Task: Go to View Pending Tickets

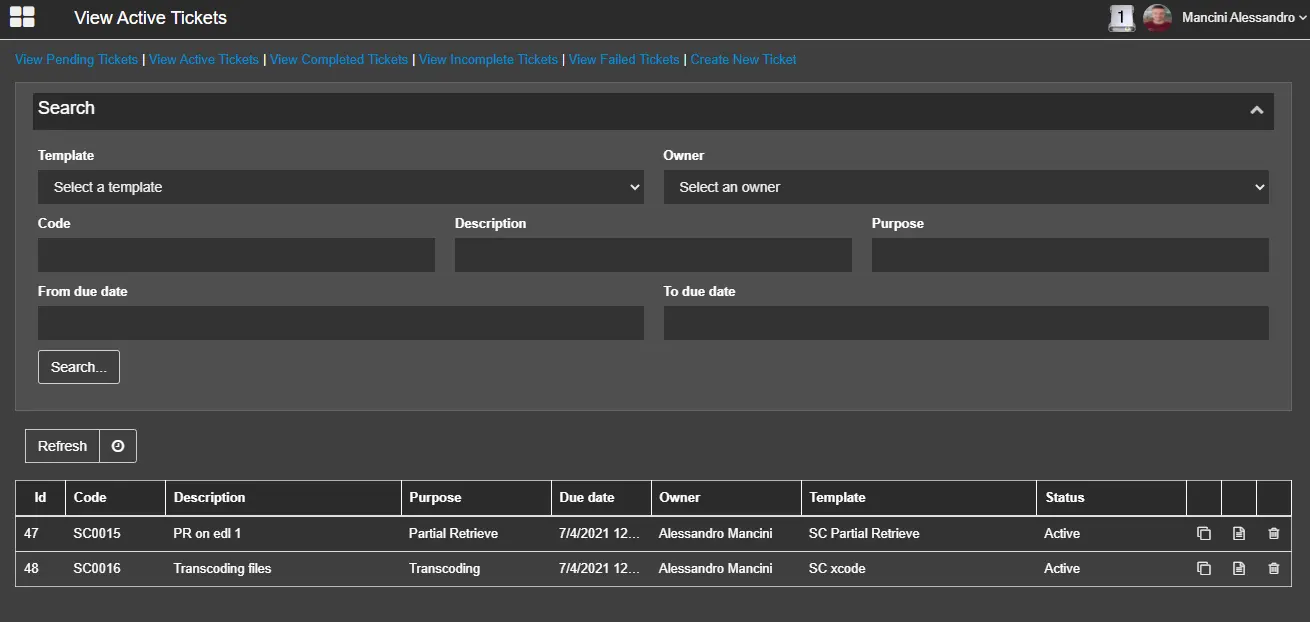Action: [76, 60]
